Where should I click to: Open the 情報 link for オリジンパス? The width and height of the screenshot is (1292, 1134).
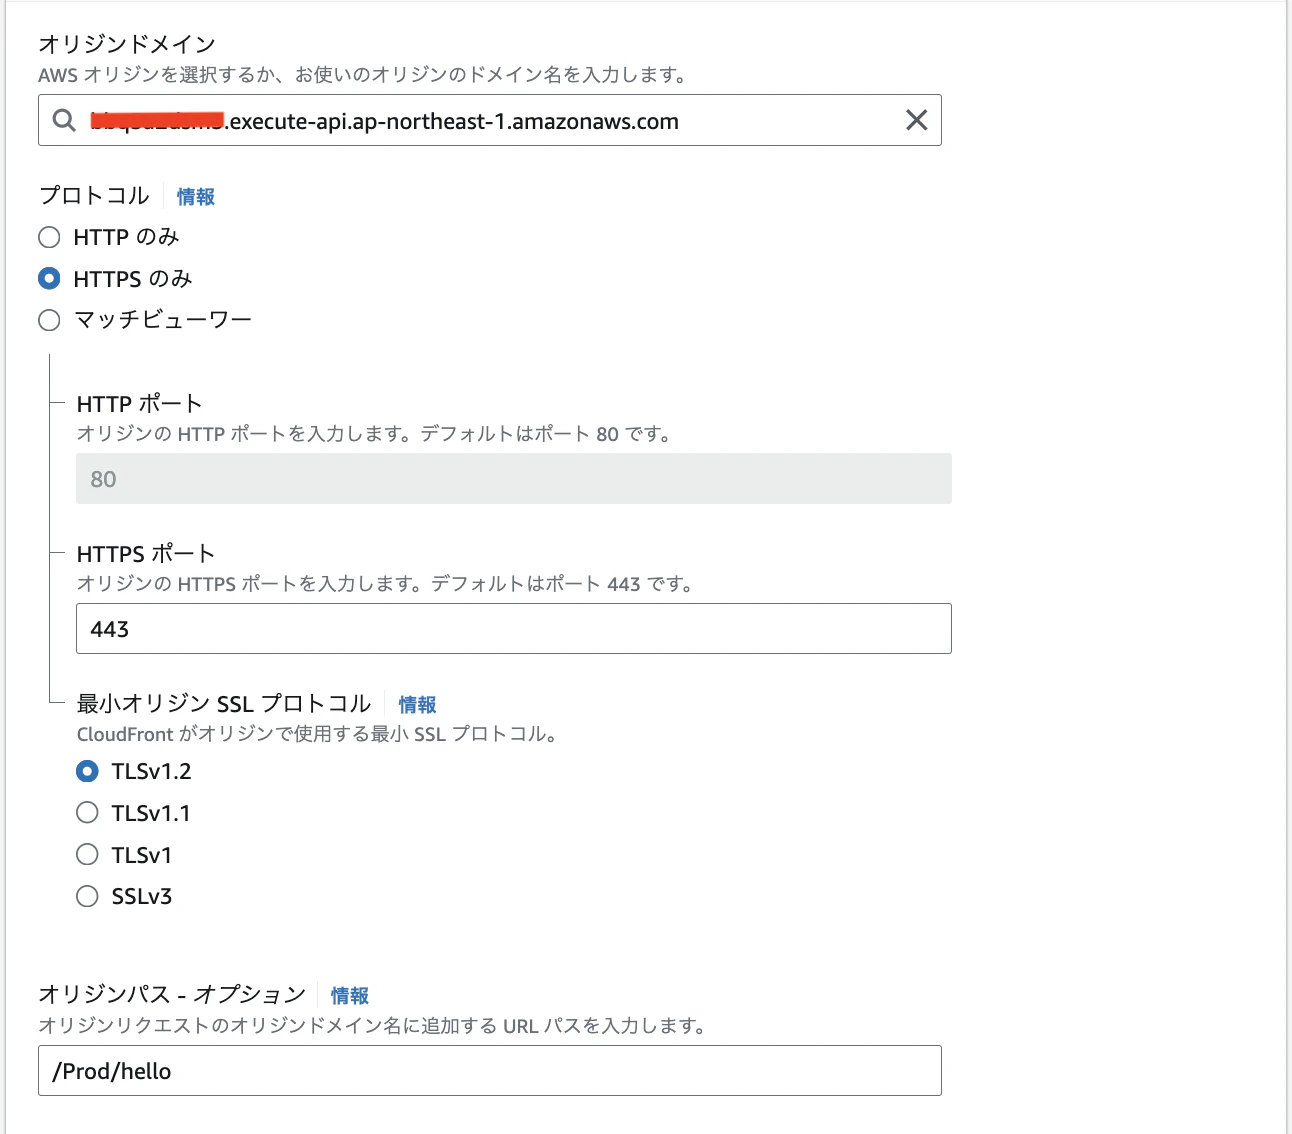[348, 995]
